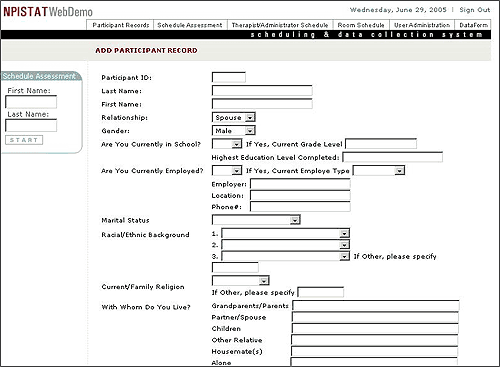This screenshot has width=500, height=367.
Task: Select the Employer text field
Action: coord(300,184)
